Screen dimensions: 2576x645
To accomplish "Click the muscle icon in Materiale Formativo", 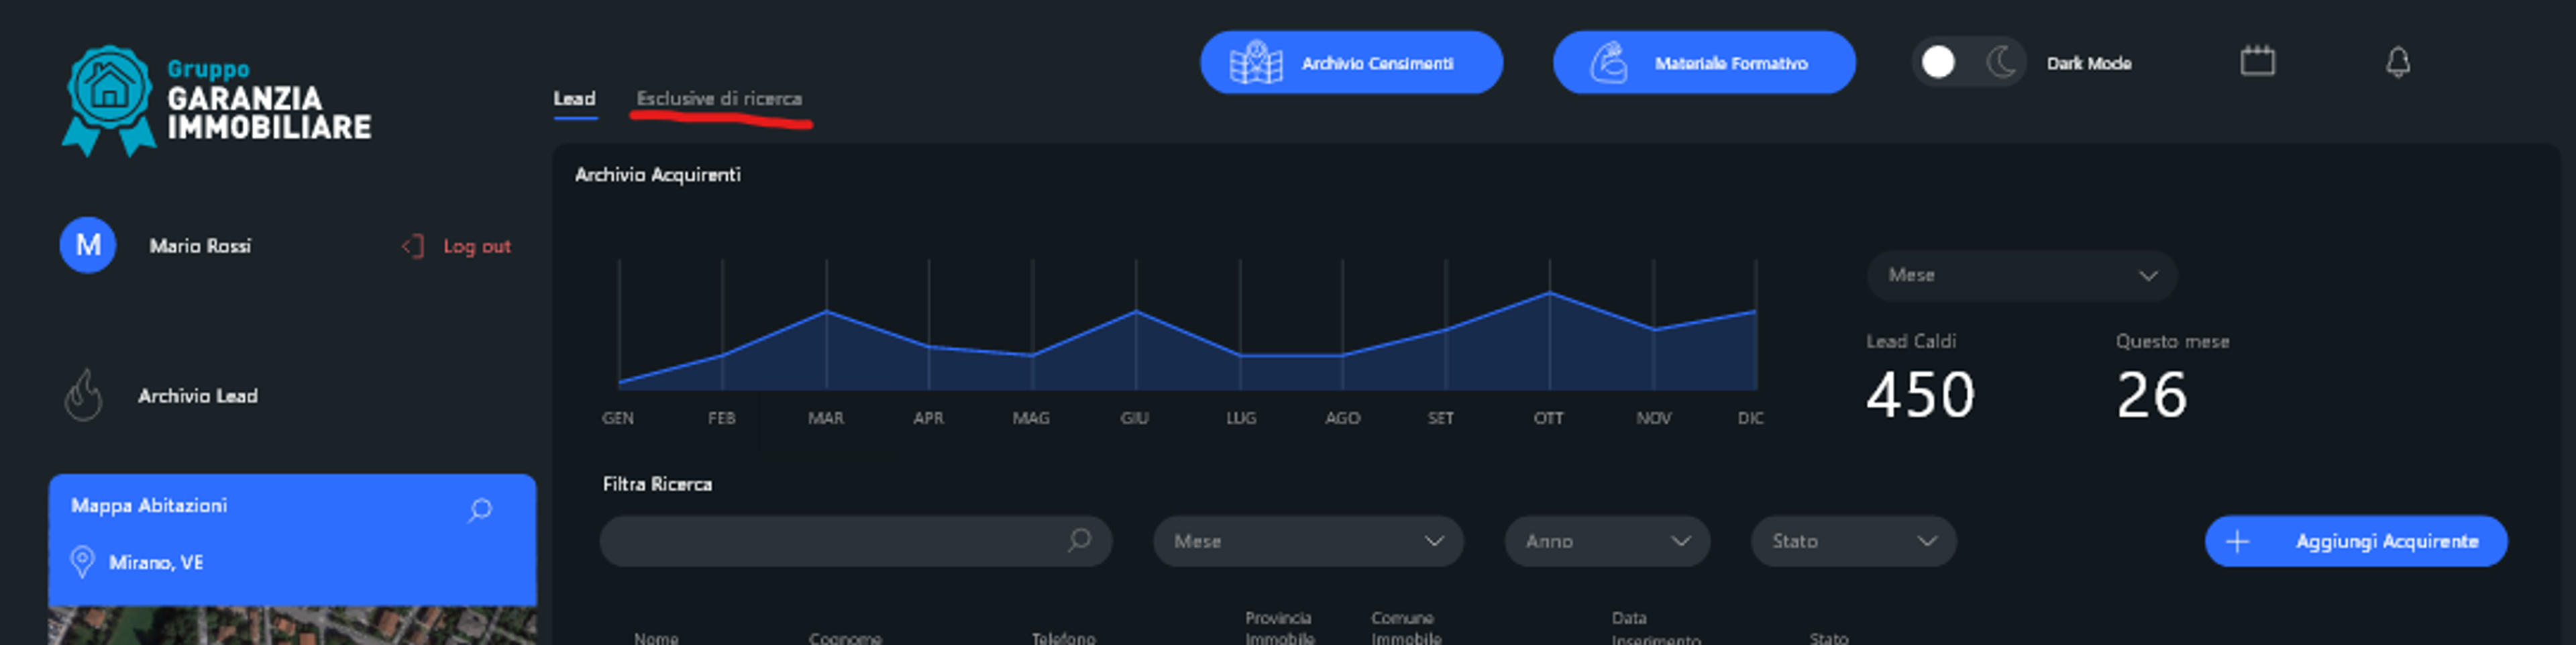I will (x=1609, y=63).
